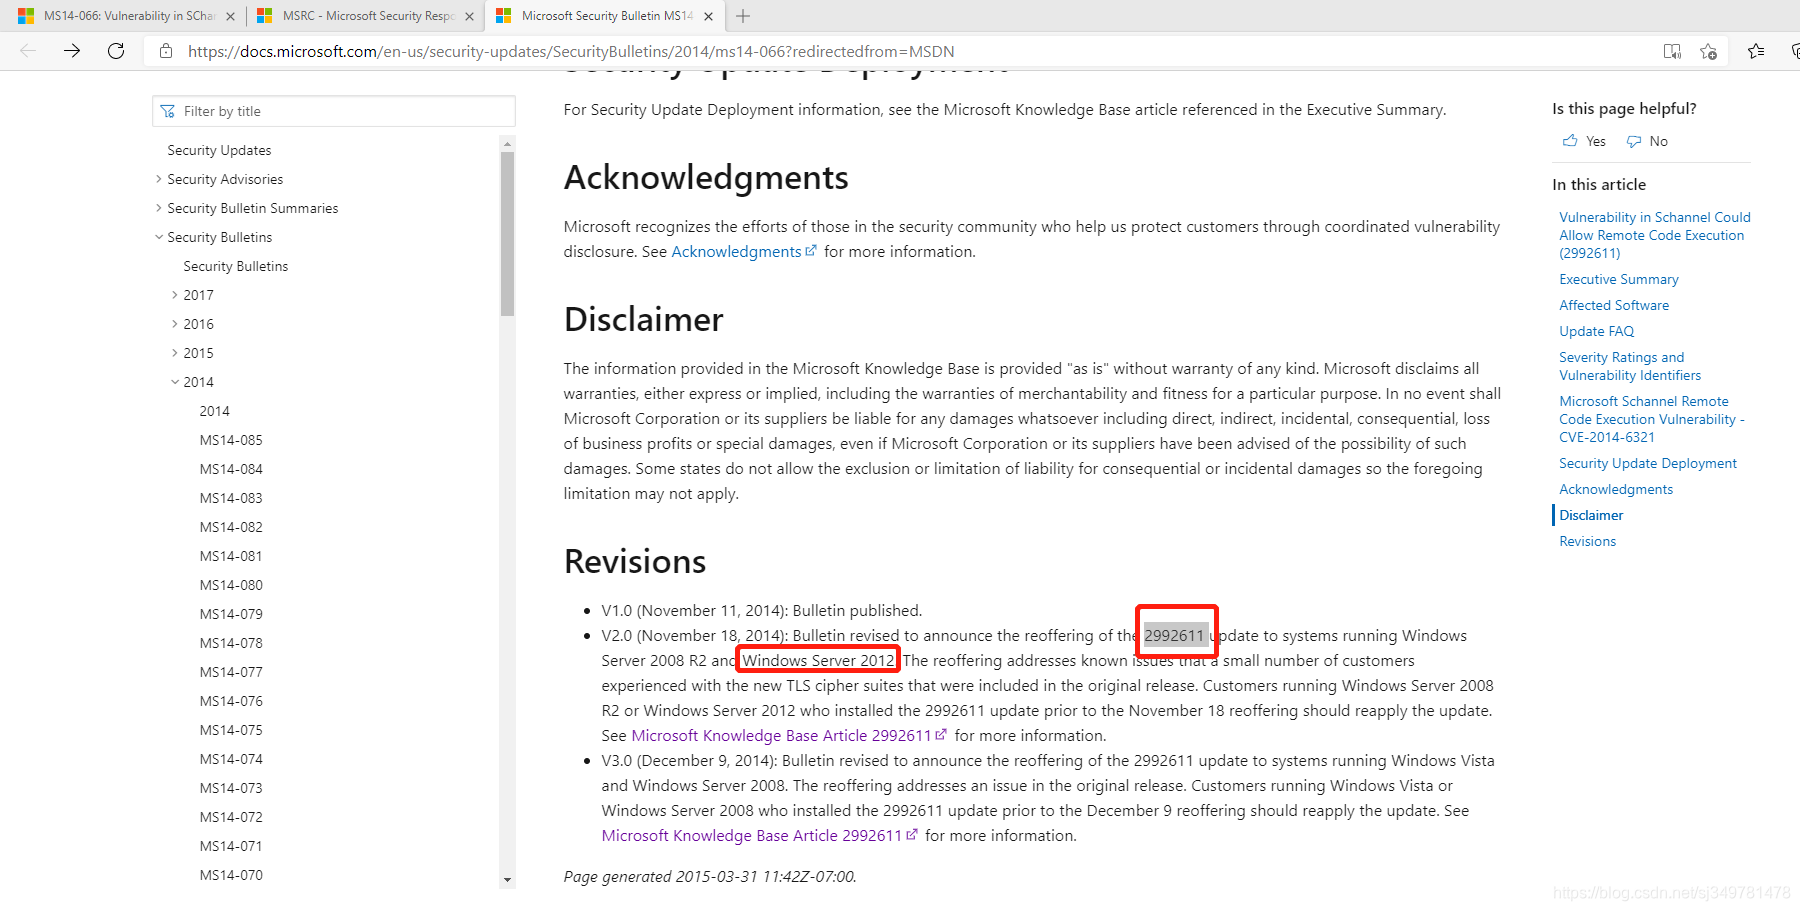Click the thumbs-up Yes feedback icon
Viewport: 1800px width, 911px height.
pos(1570,141)
